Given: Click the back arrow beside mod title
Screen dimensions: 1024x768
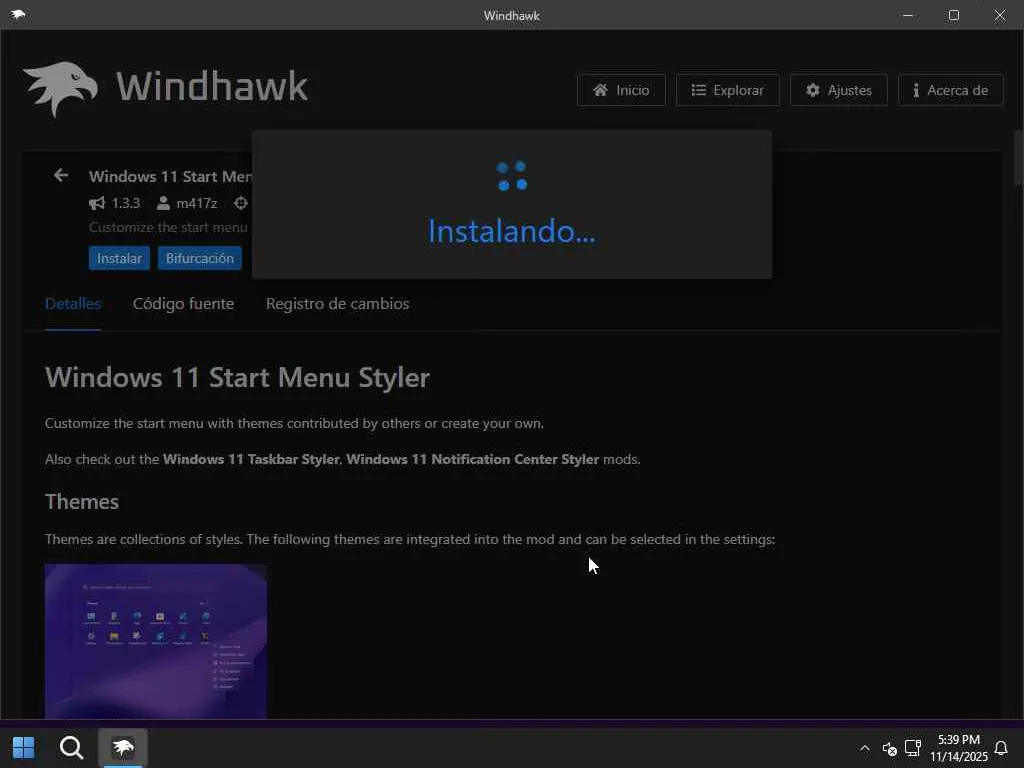Looking at the screenshot, I should tap(61, 176).
